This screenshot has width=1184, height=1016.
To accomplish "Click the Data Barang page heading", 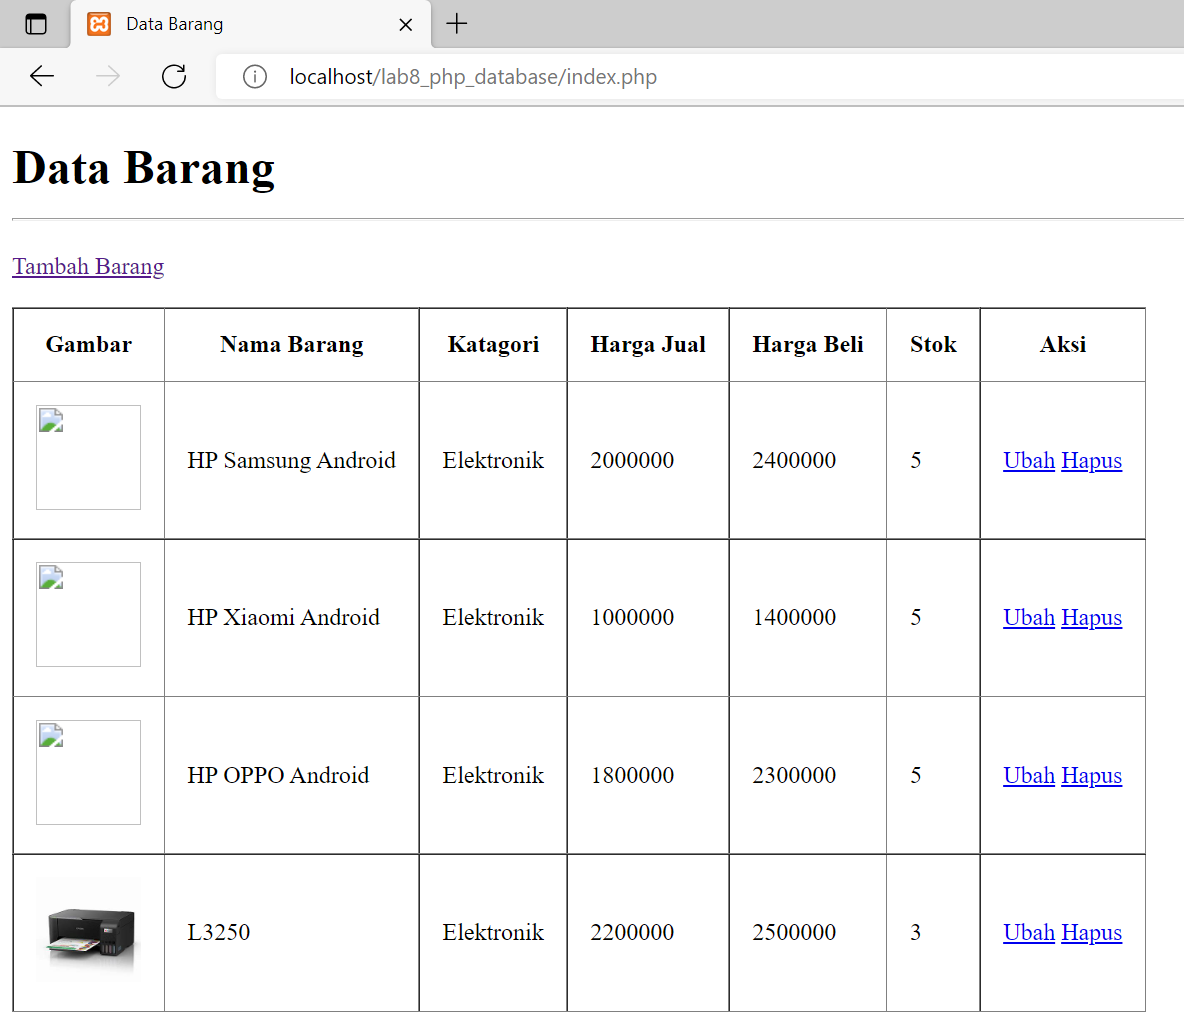I will (x=144, y=168).
